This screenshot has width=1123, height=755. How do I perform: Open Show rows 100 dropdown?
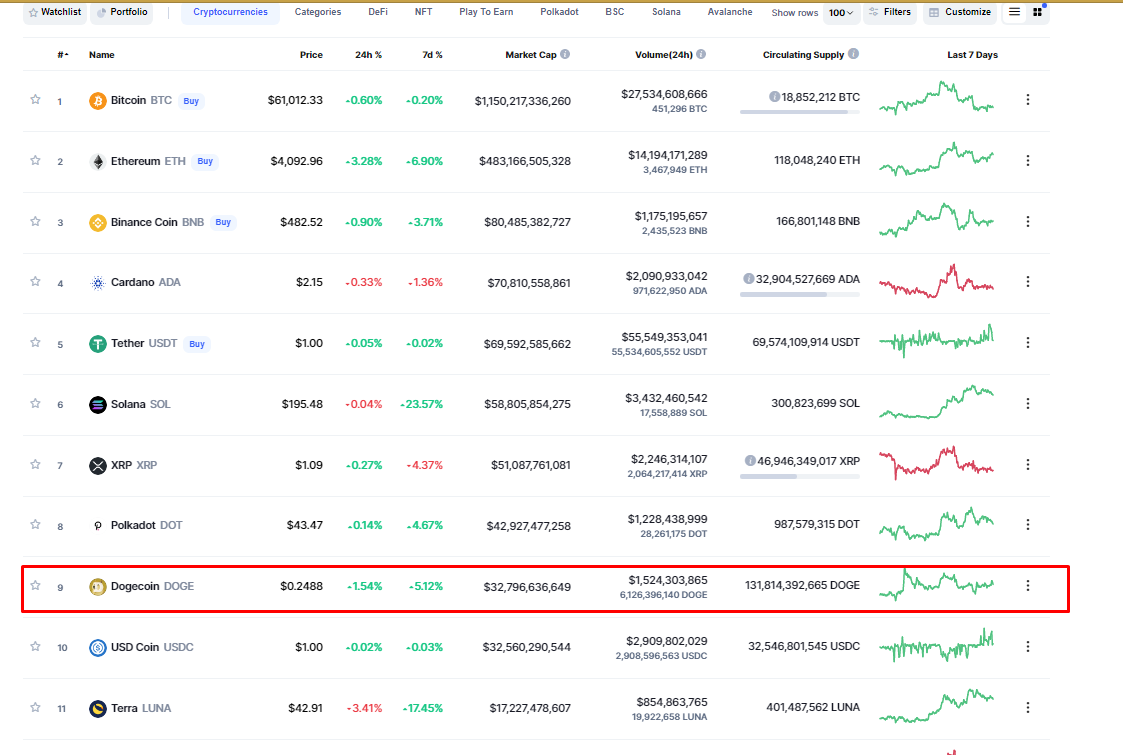(x=841, y=12)
